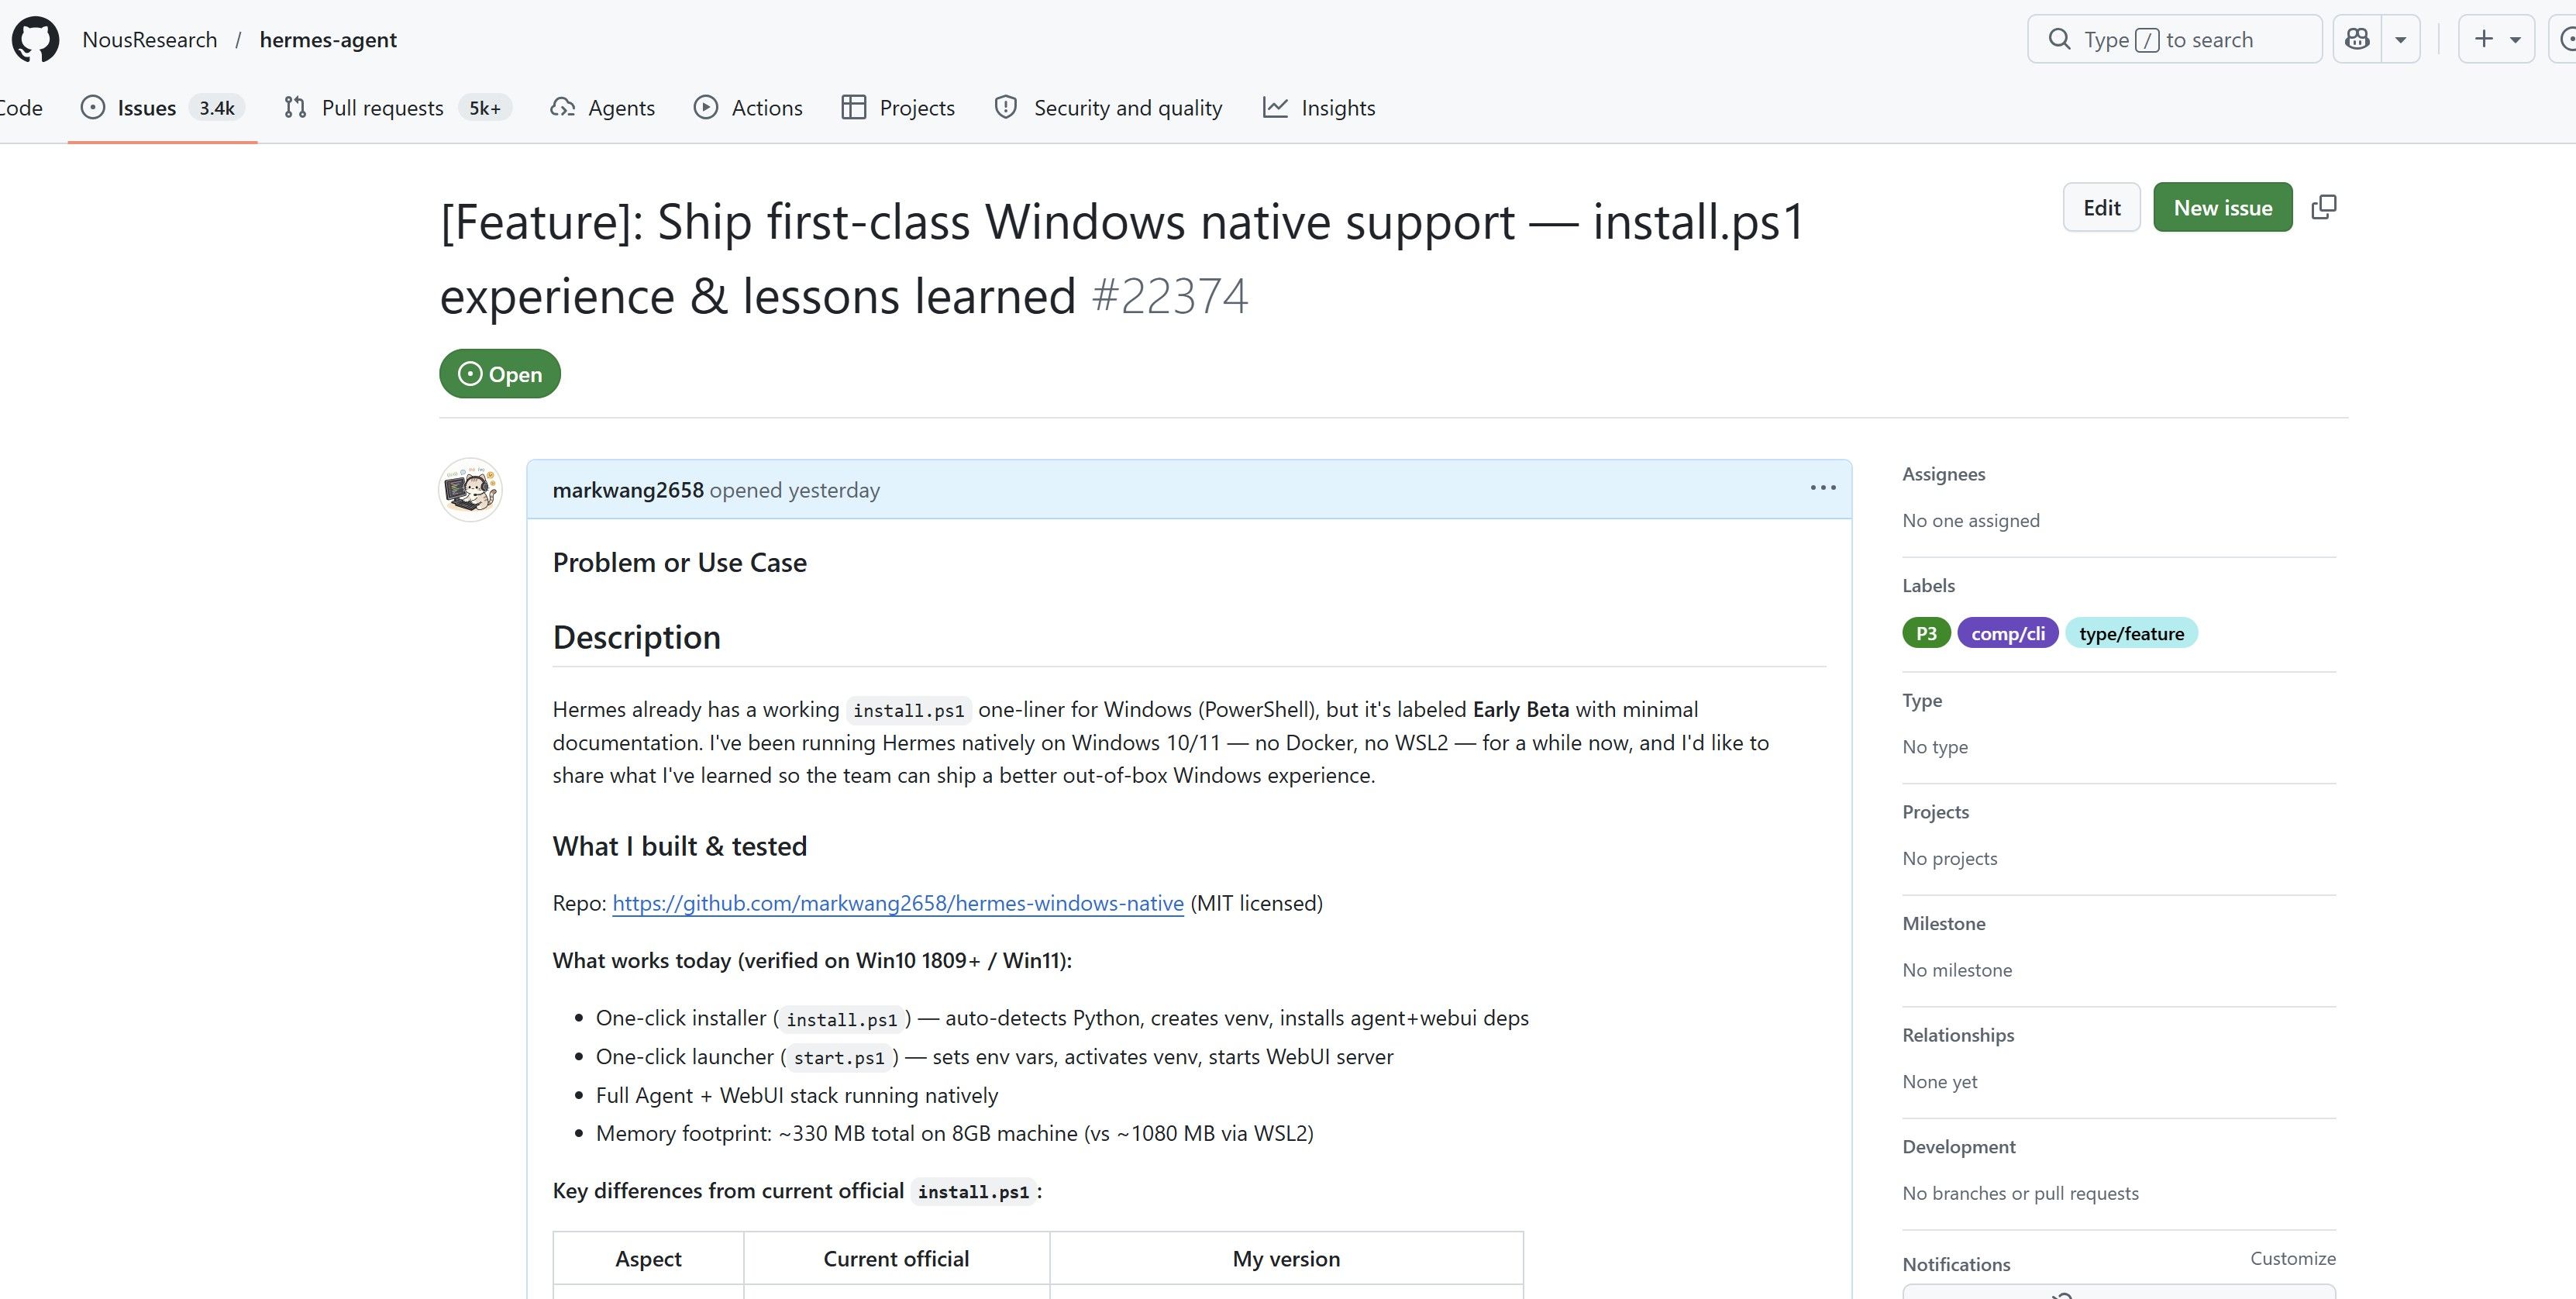Open the NousResearch organization link
The image size is (2576, 1299).
tap(150, 40)
